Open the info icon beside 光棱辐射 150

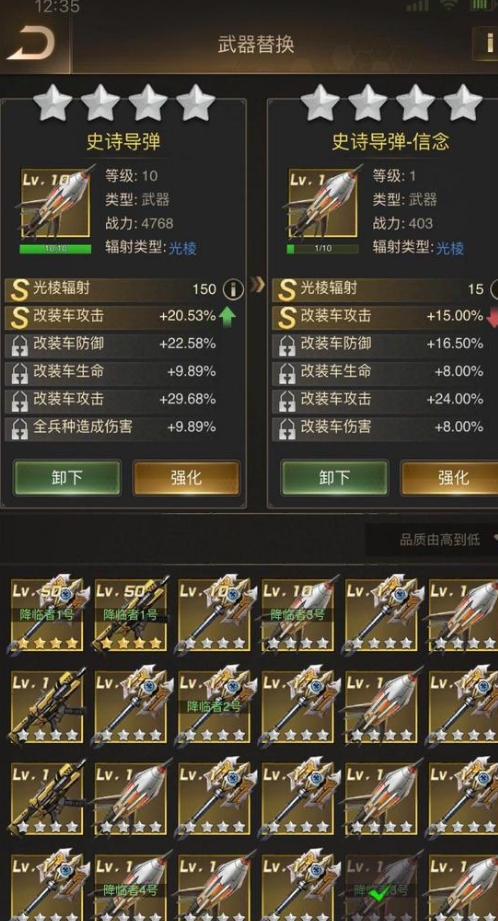233,289
